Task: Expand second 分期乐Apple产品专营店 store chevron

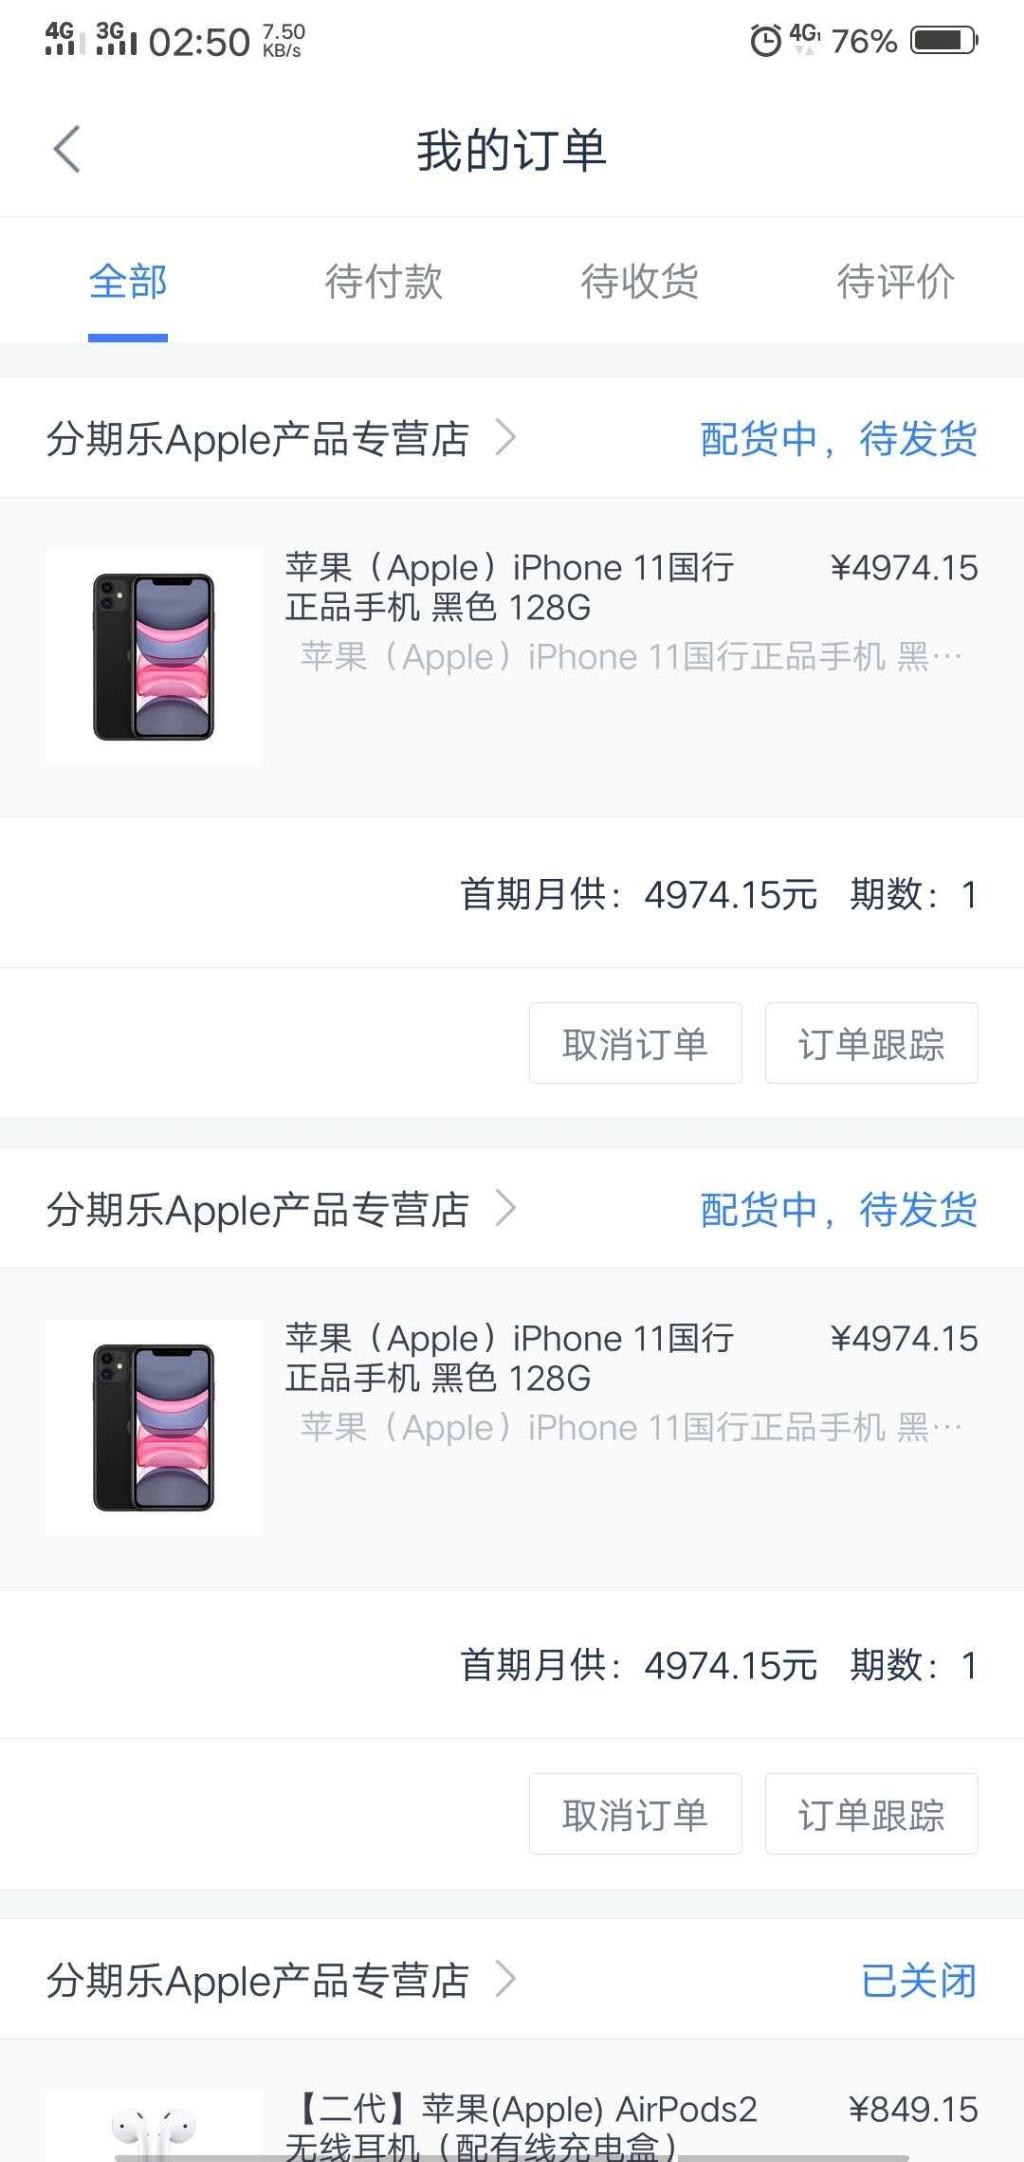Action: tap(506, 1208)
